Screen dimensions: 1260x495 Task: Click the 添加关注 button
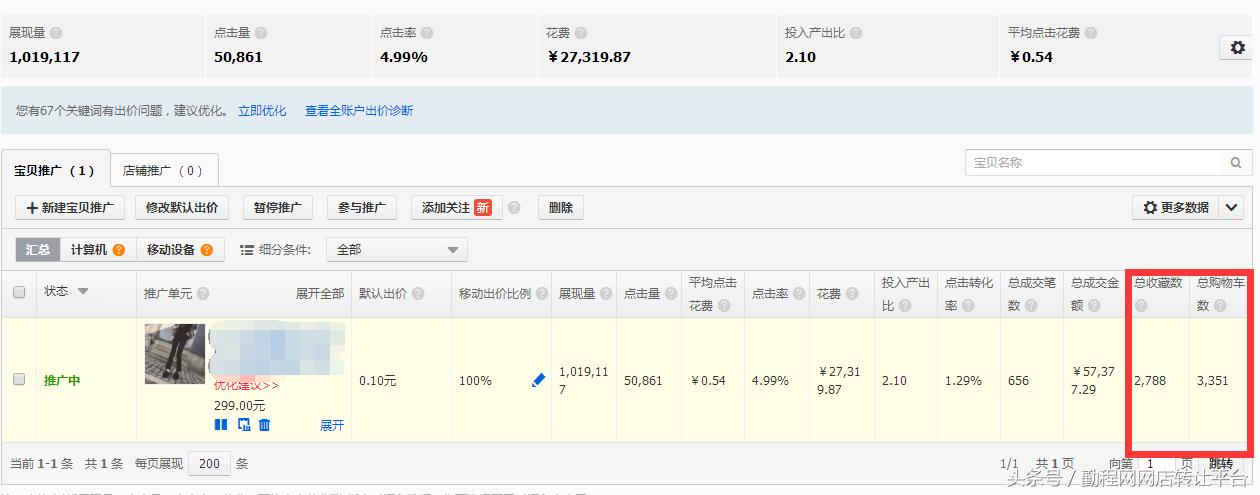coord(456,208)
